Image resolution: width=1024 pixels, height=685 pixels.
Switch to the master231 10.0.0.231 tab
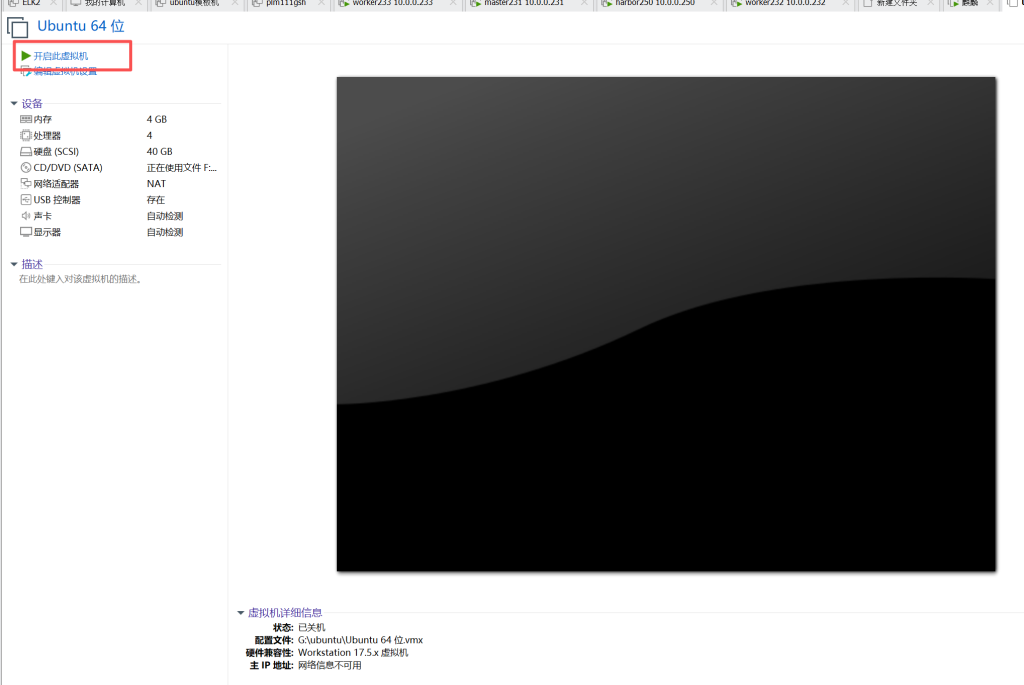click(523, 4)
